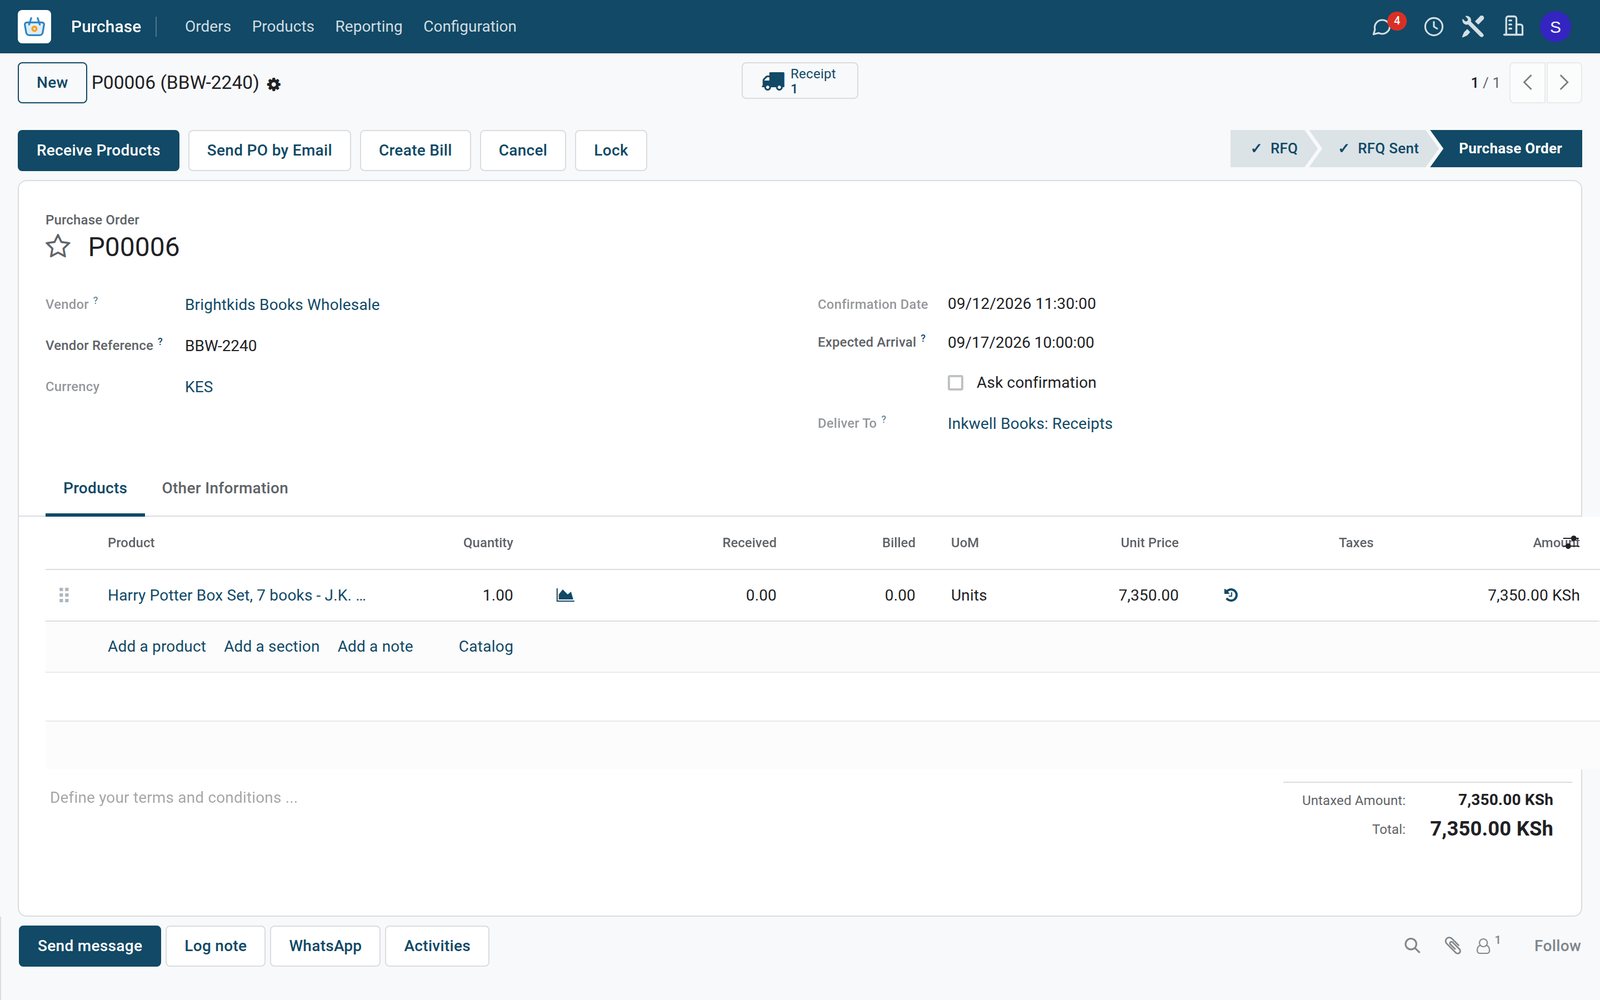Click Follow in the chatter

coord(1557,946)
